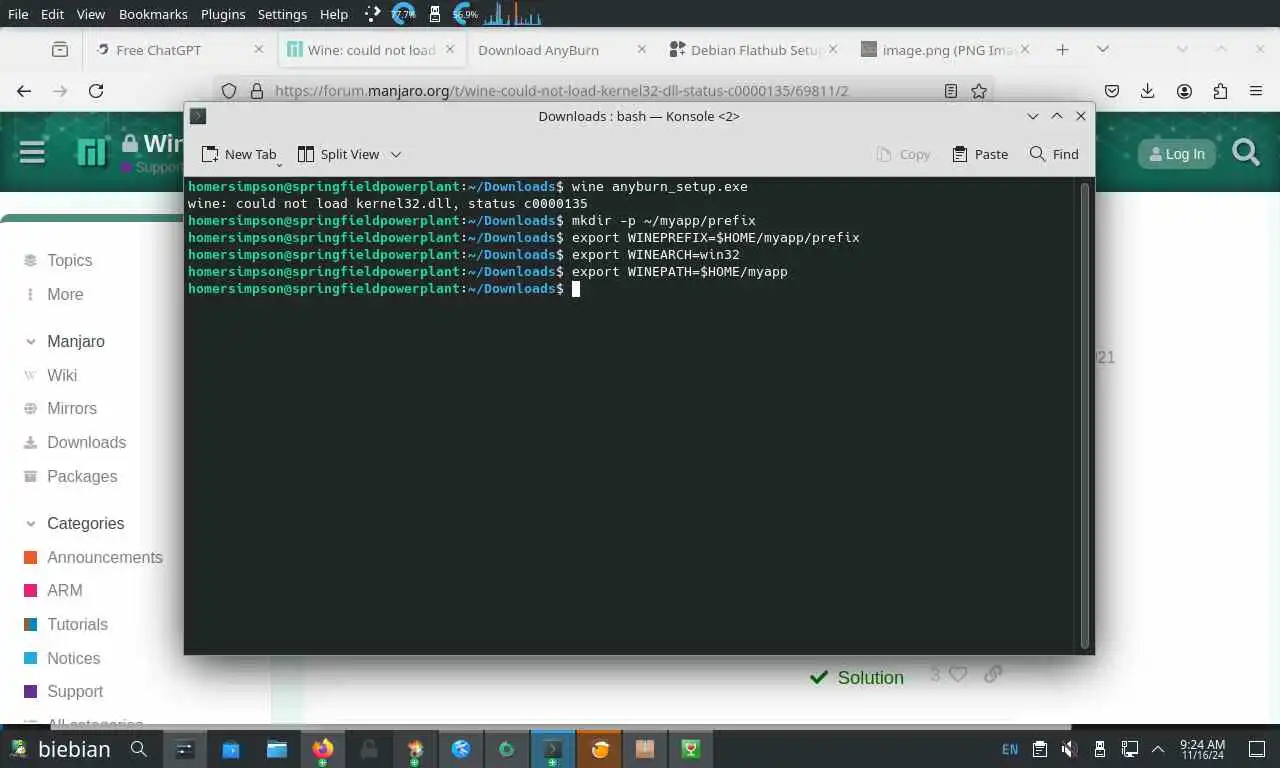Expand the Split View dropdown arrow
The height and width of the screenshot is (768, 1280).
pos(396,154)
